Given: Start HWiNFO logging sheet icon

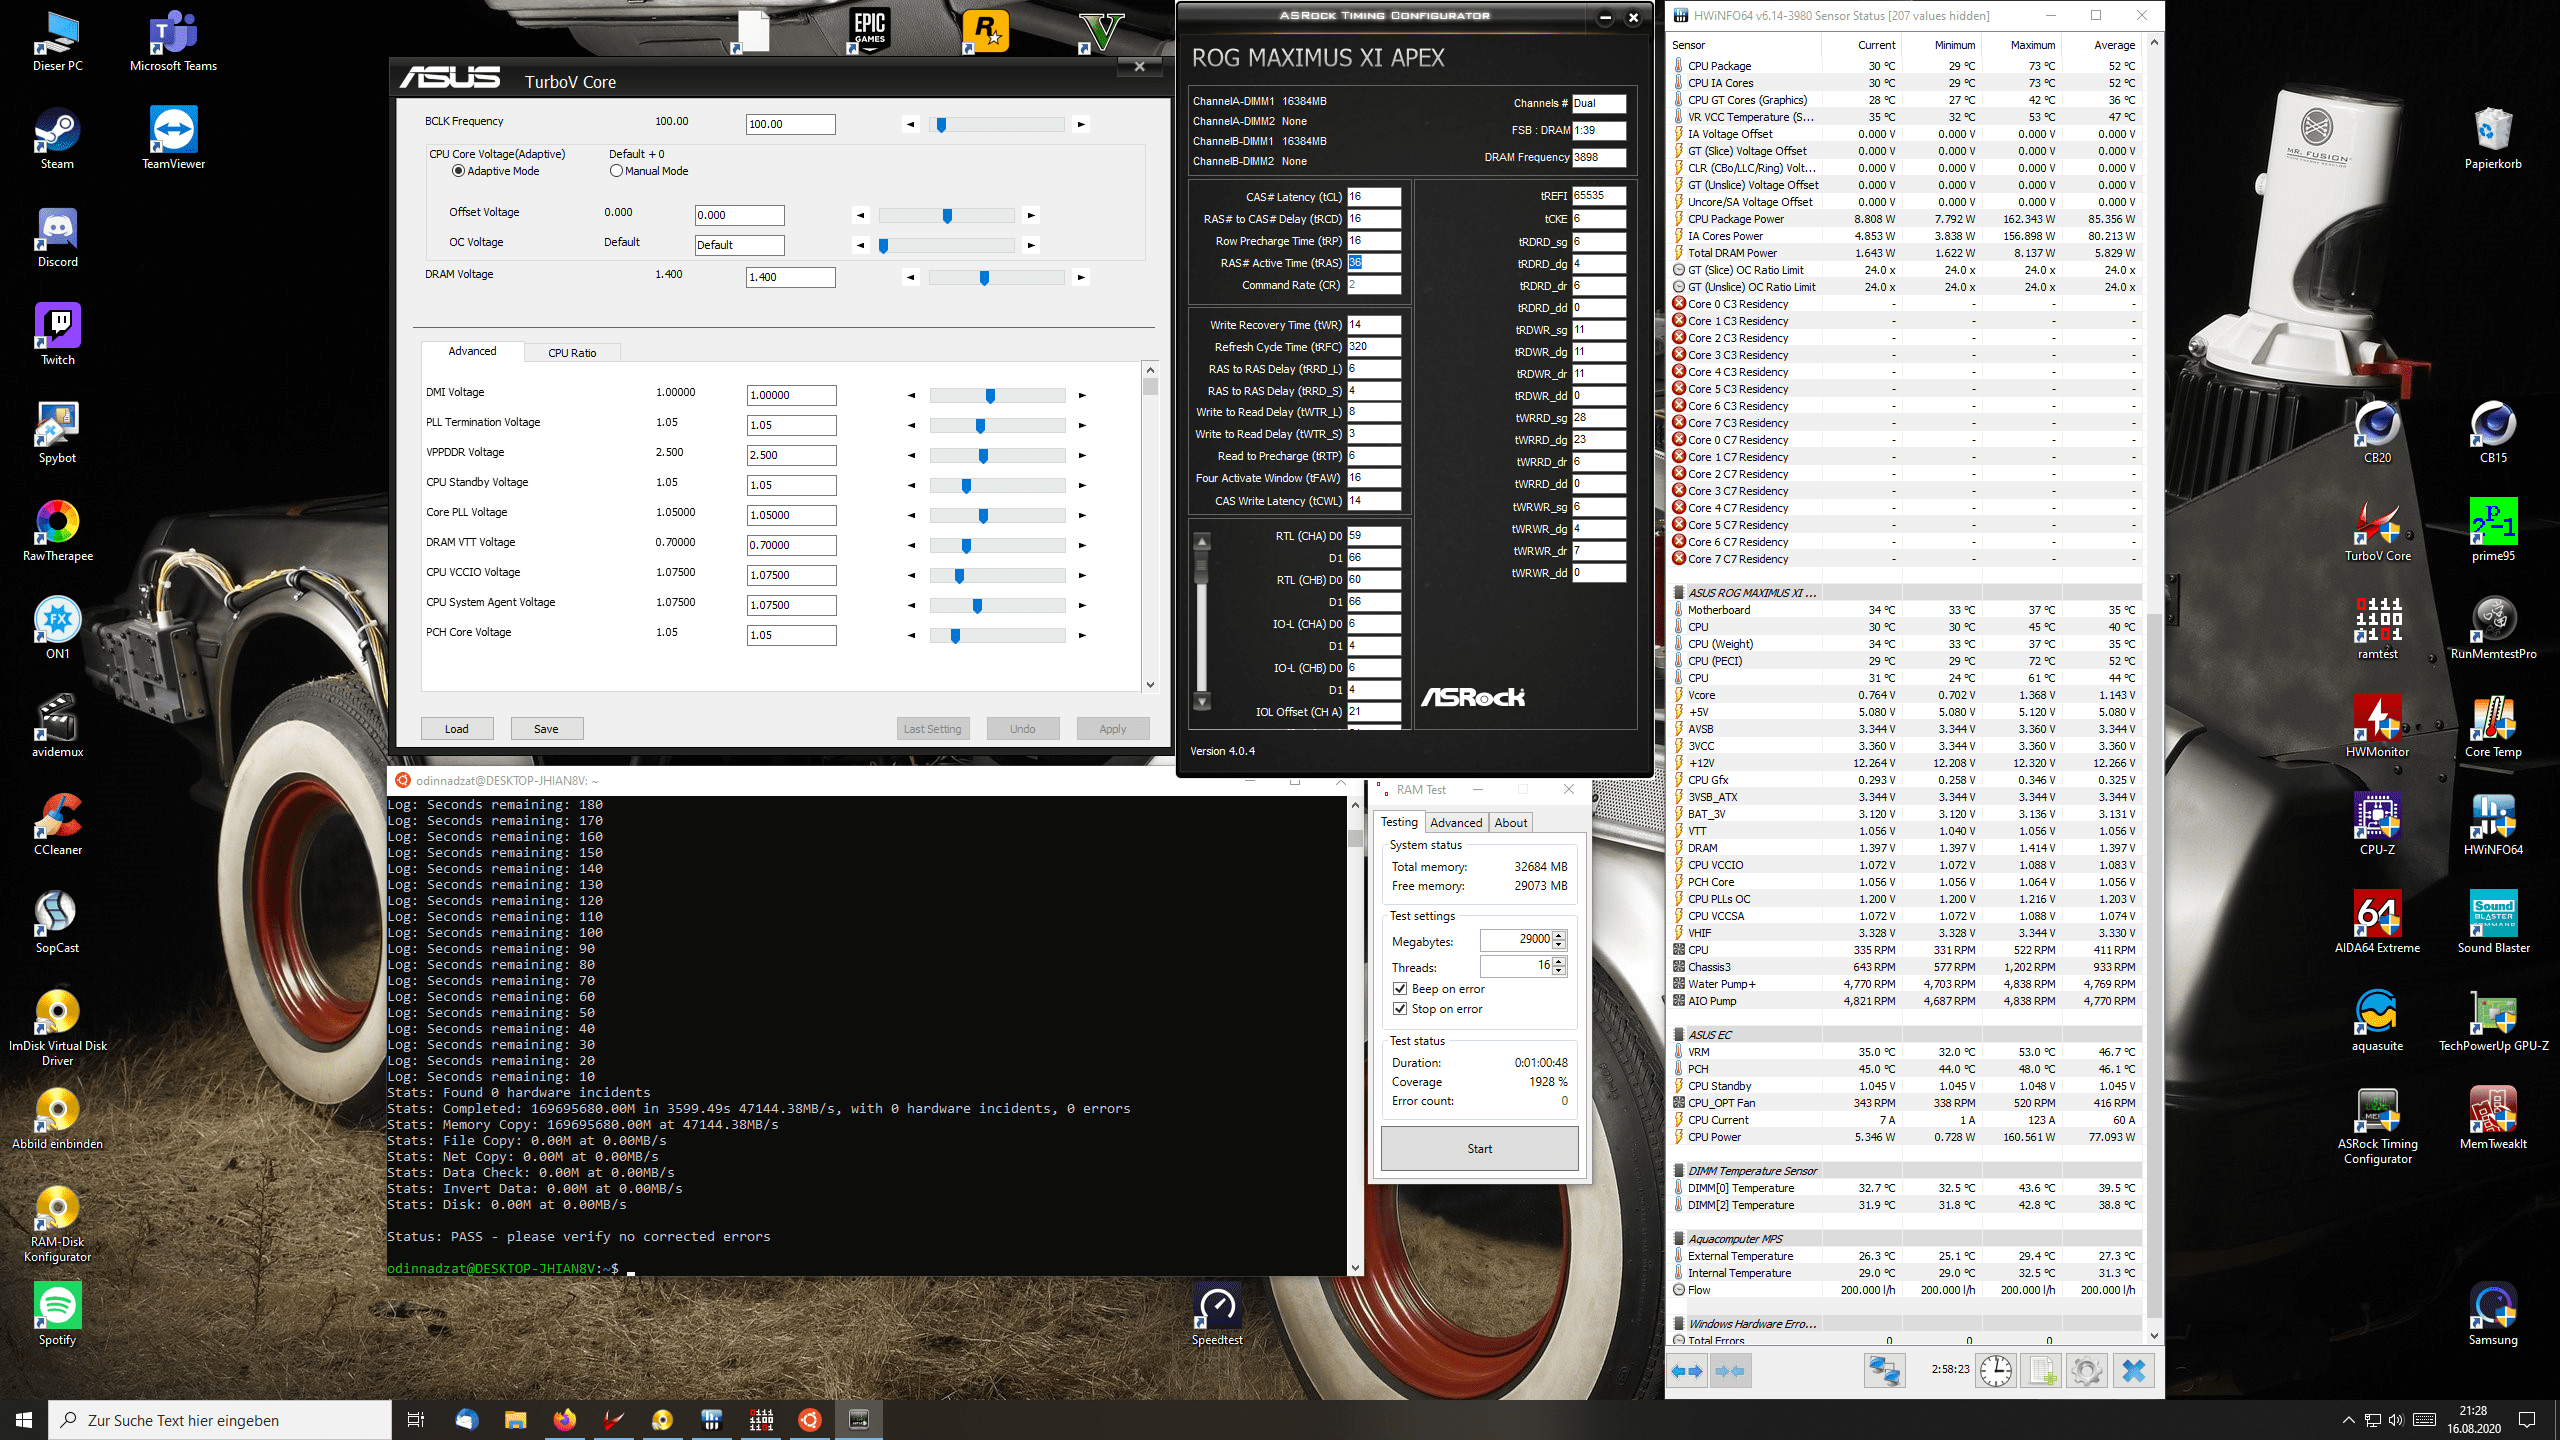Looking at the screenshot, I should pos(2041,1371).
